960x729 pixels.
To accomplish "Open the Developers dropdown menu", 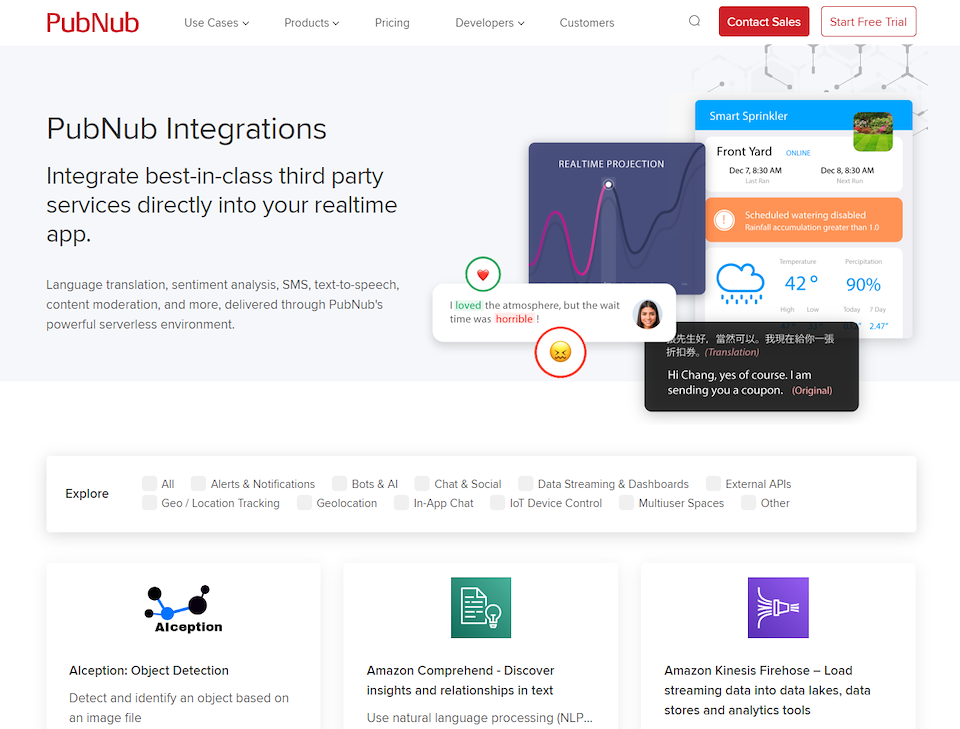I will (489, 23).
